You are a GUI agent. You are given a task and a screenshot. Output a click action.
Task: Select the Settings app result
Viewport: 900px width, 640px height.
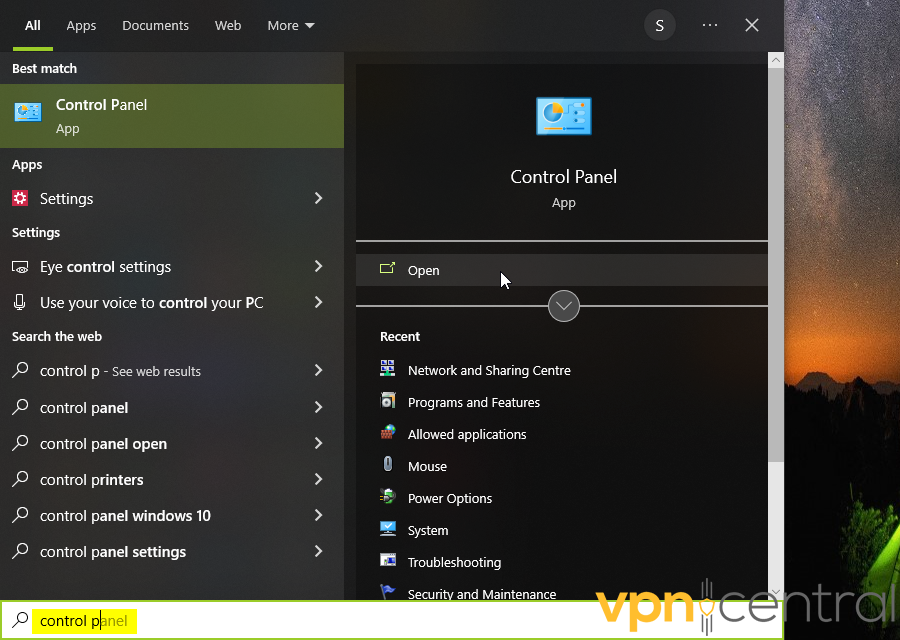coord(172,199)
